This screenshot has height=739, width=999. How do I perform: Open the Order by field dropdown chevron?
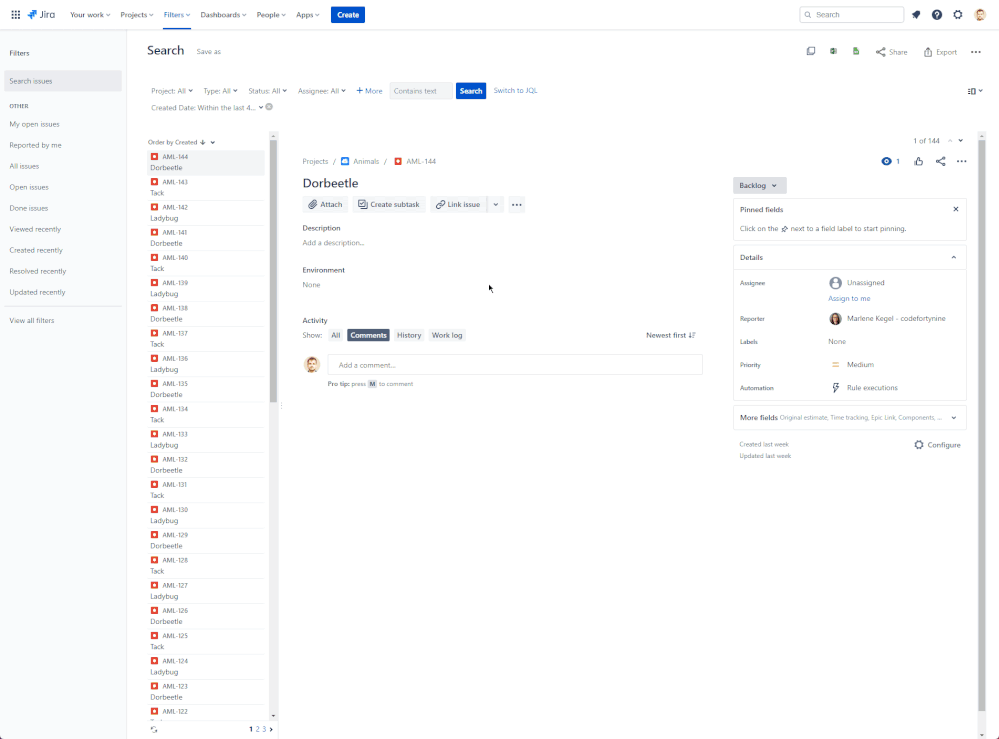tap(213, 143)
